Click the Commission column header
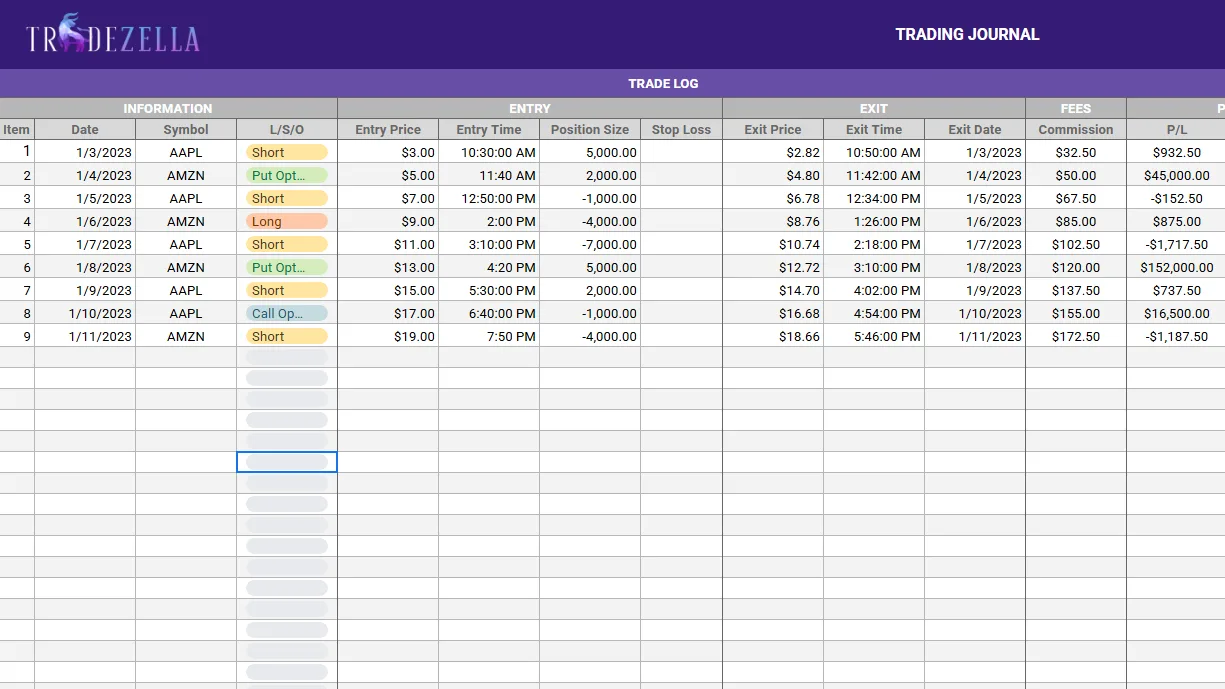Image resolution: width=1225 pixels, height=689 pixels. 1075,129
